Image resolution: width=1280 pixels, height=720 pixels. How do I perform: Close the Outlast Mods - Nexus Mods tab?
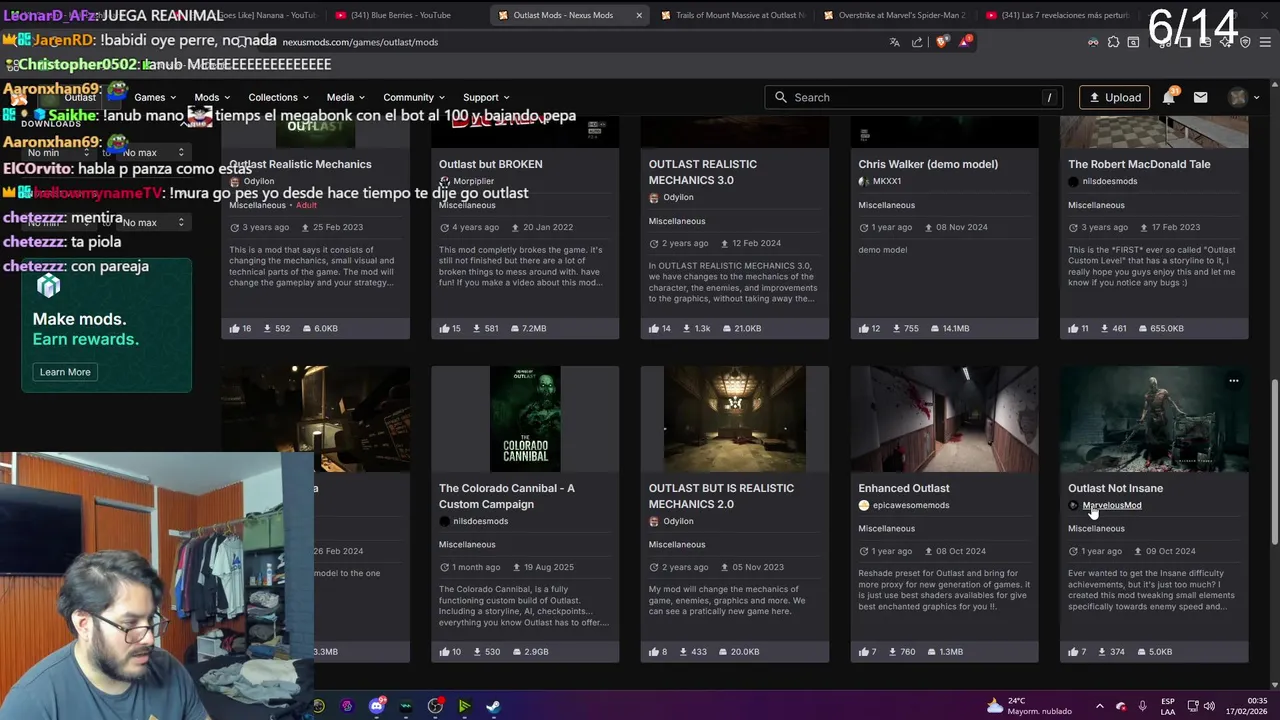[x=639, y=15]
